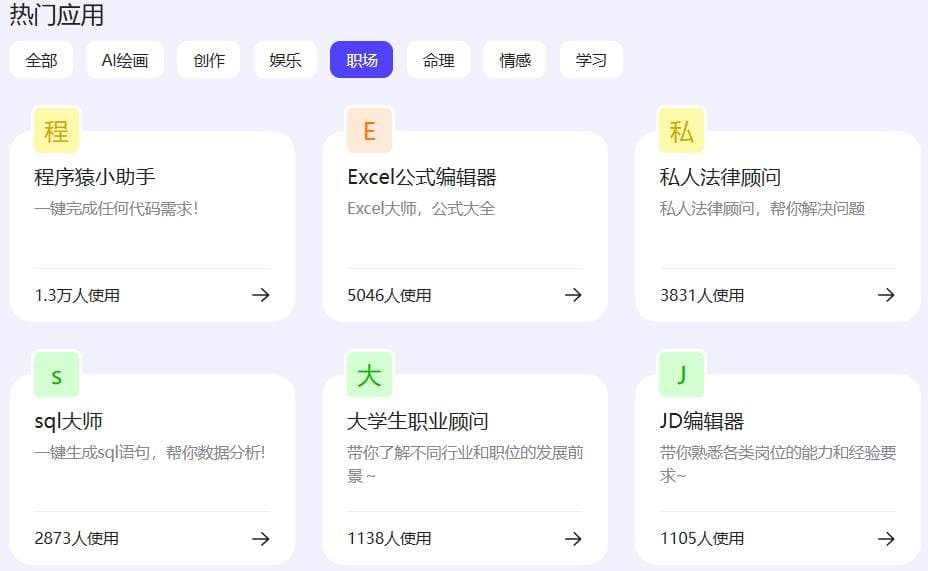The height and width of the screenshot is (571, 928).
Task: Click the orange E icon for Excel公式编辑器
Action: (x=369, y=131)
